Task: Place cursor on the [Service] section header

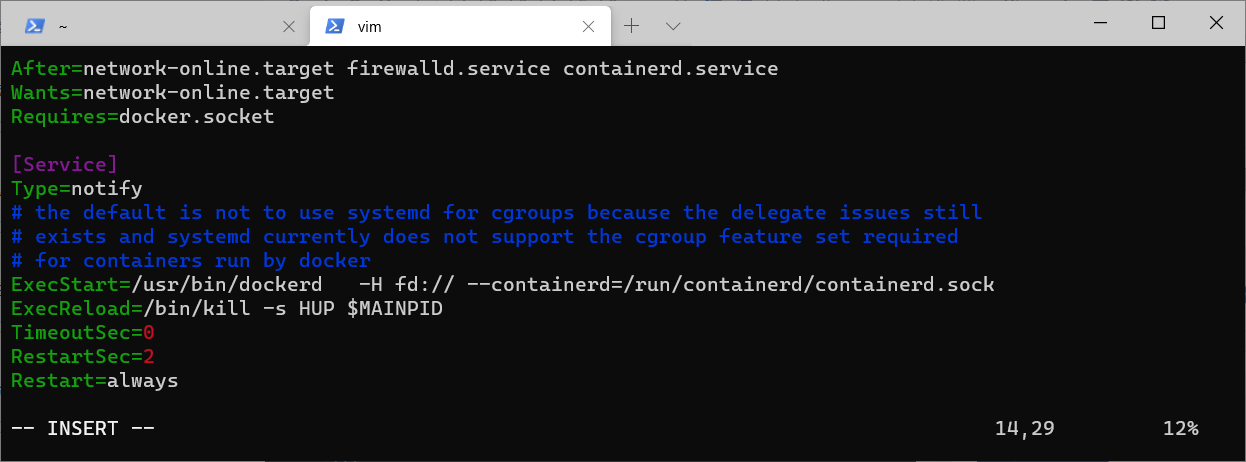Action: click(65, 165)
